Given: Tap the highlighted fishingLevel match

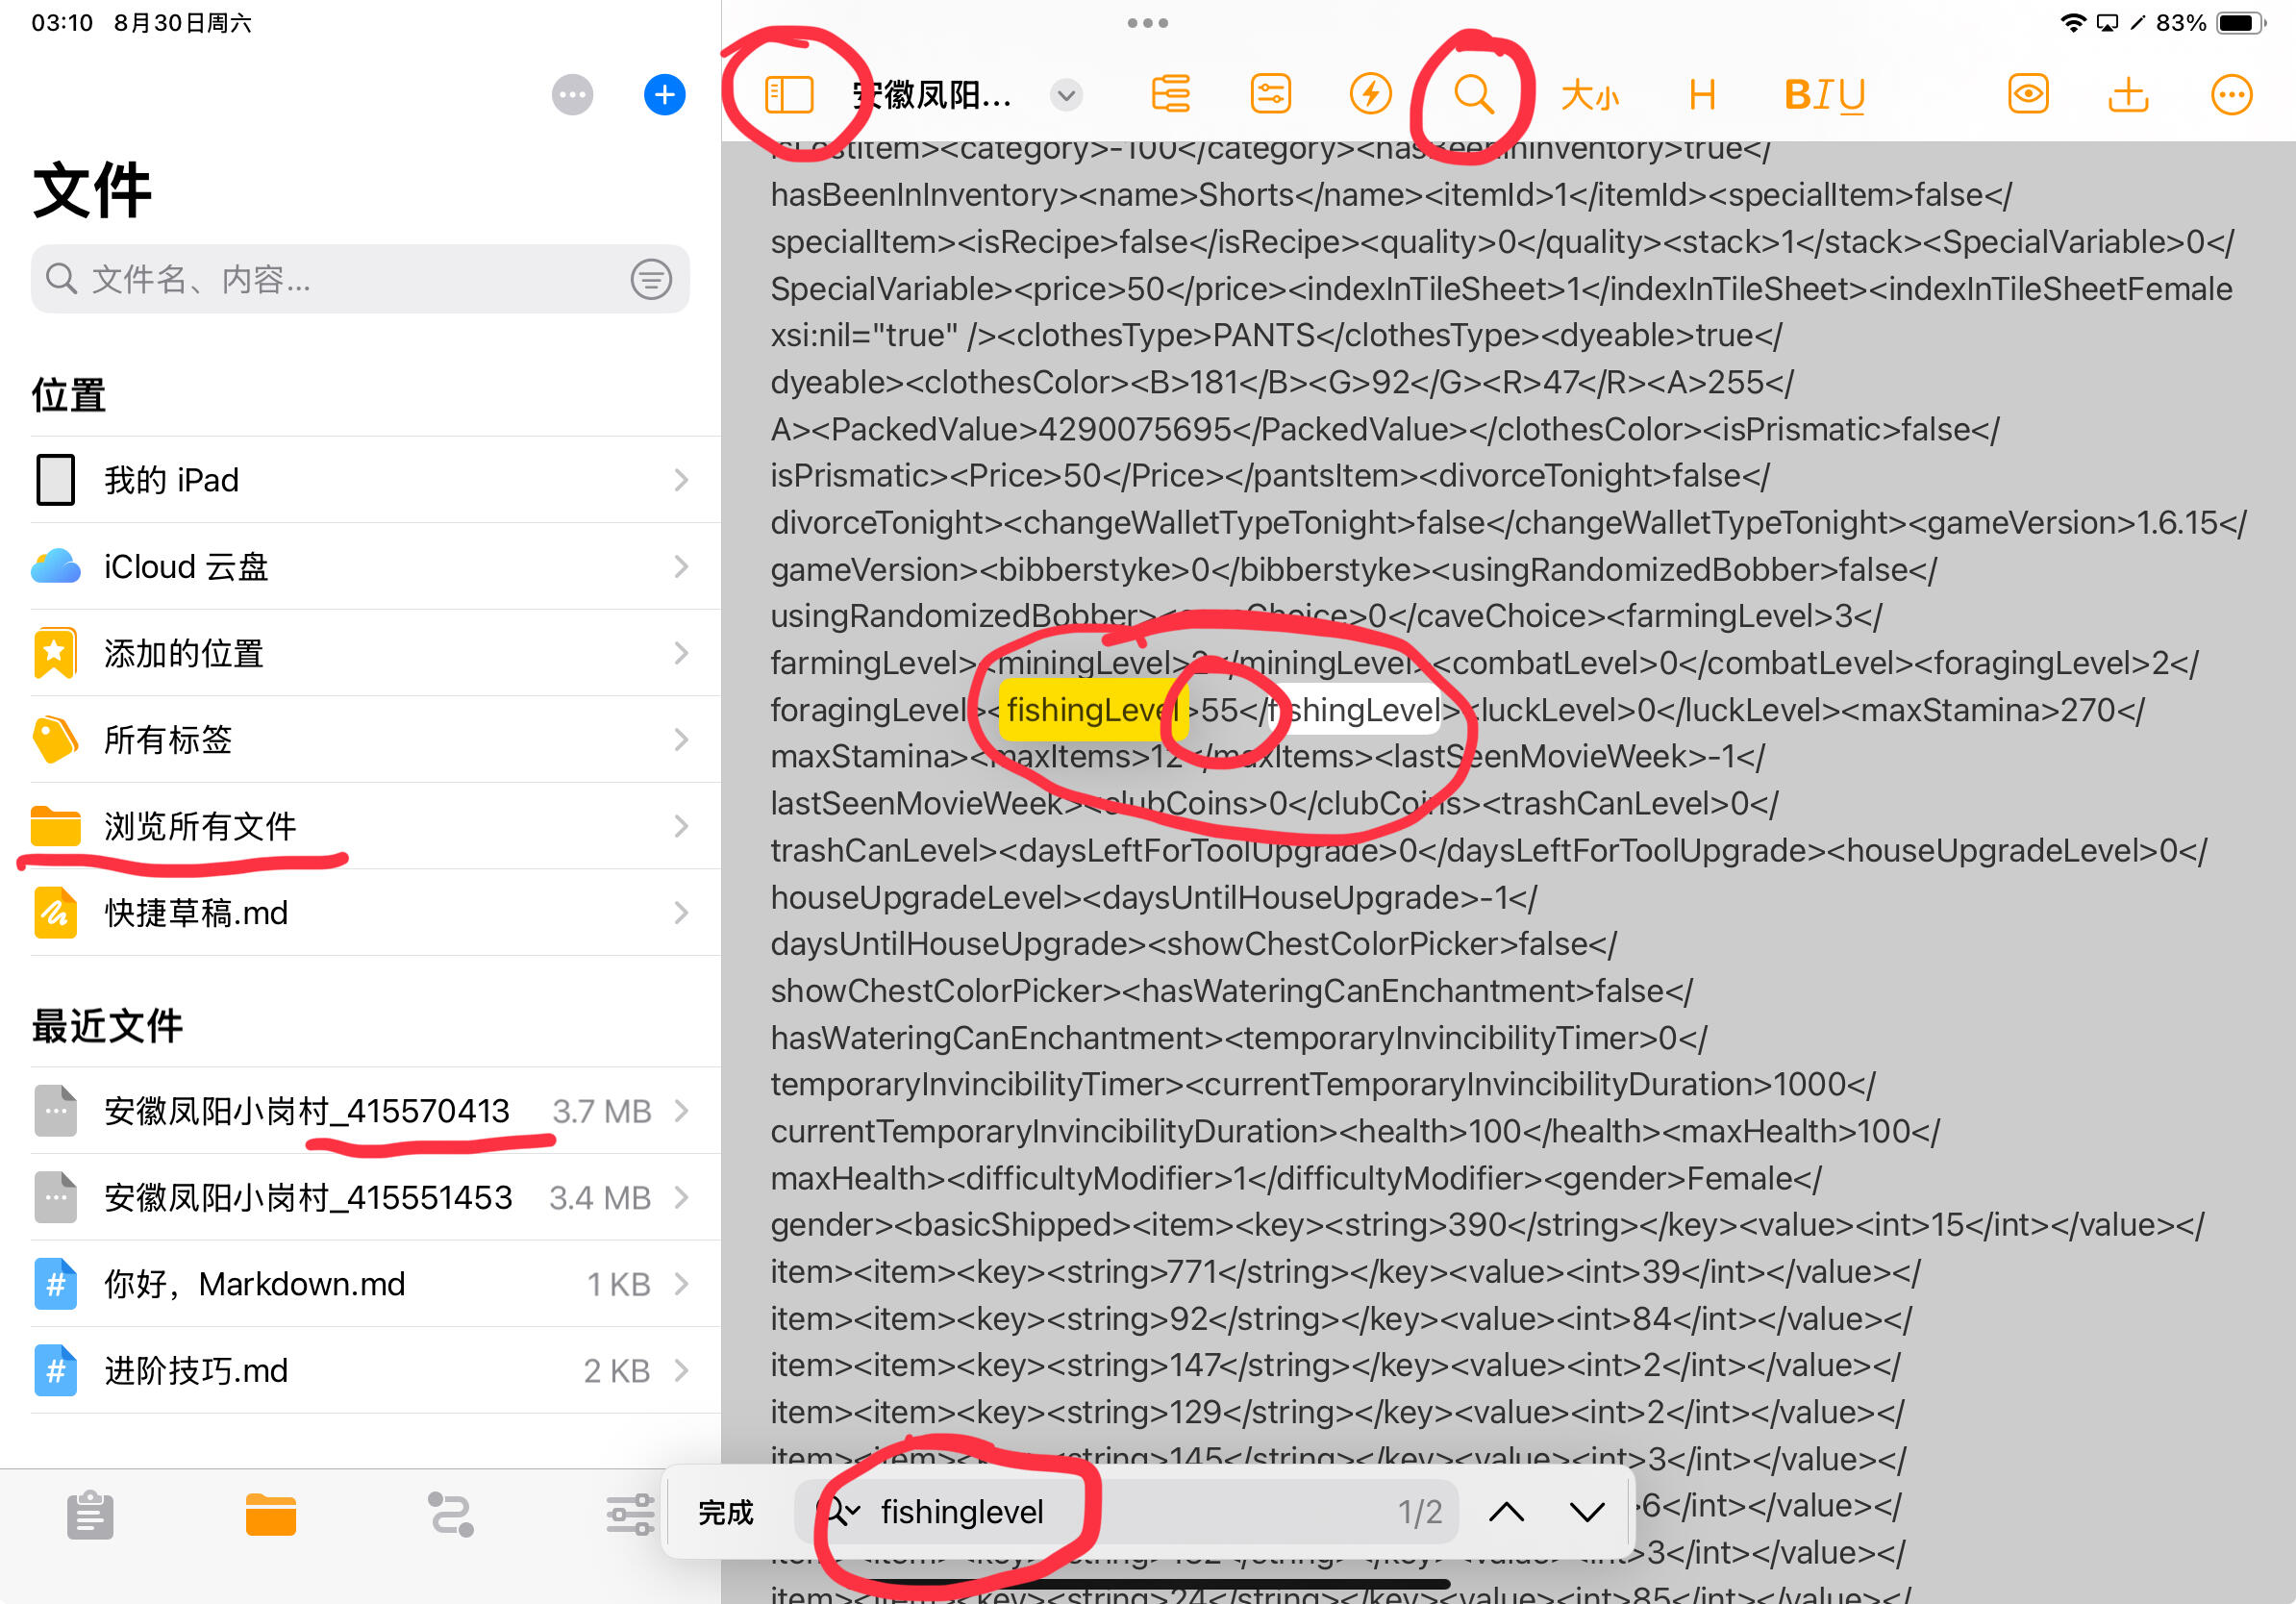Looking at the screenshot, I should tap(1093, 710).
